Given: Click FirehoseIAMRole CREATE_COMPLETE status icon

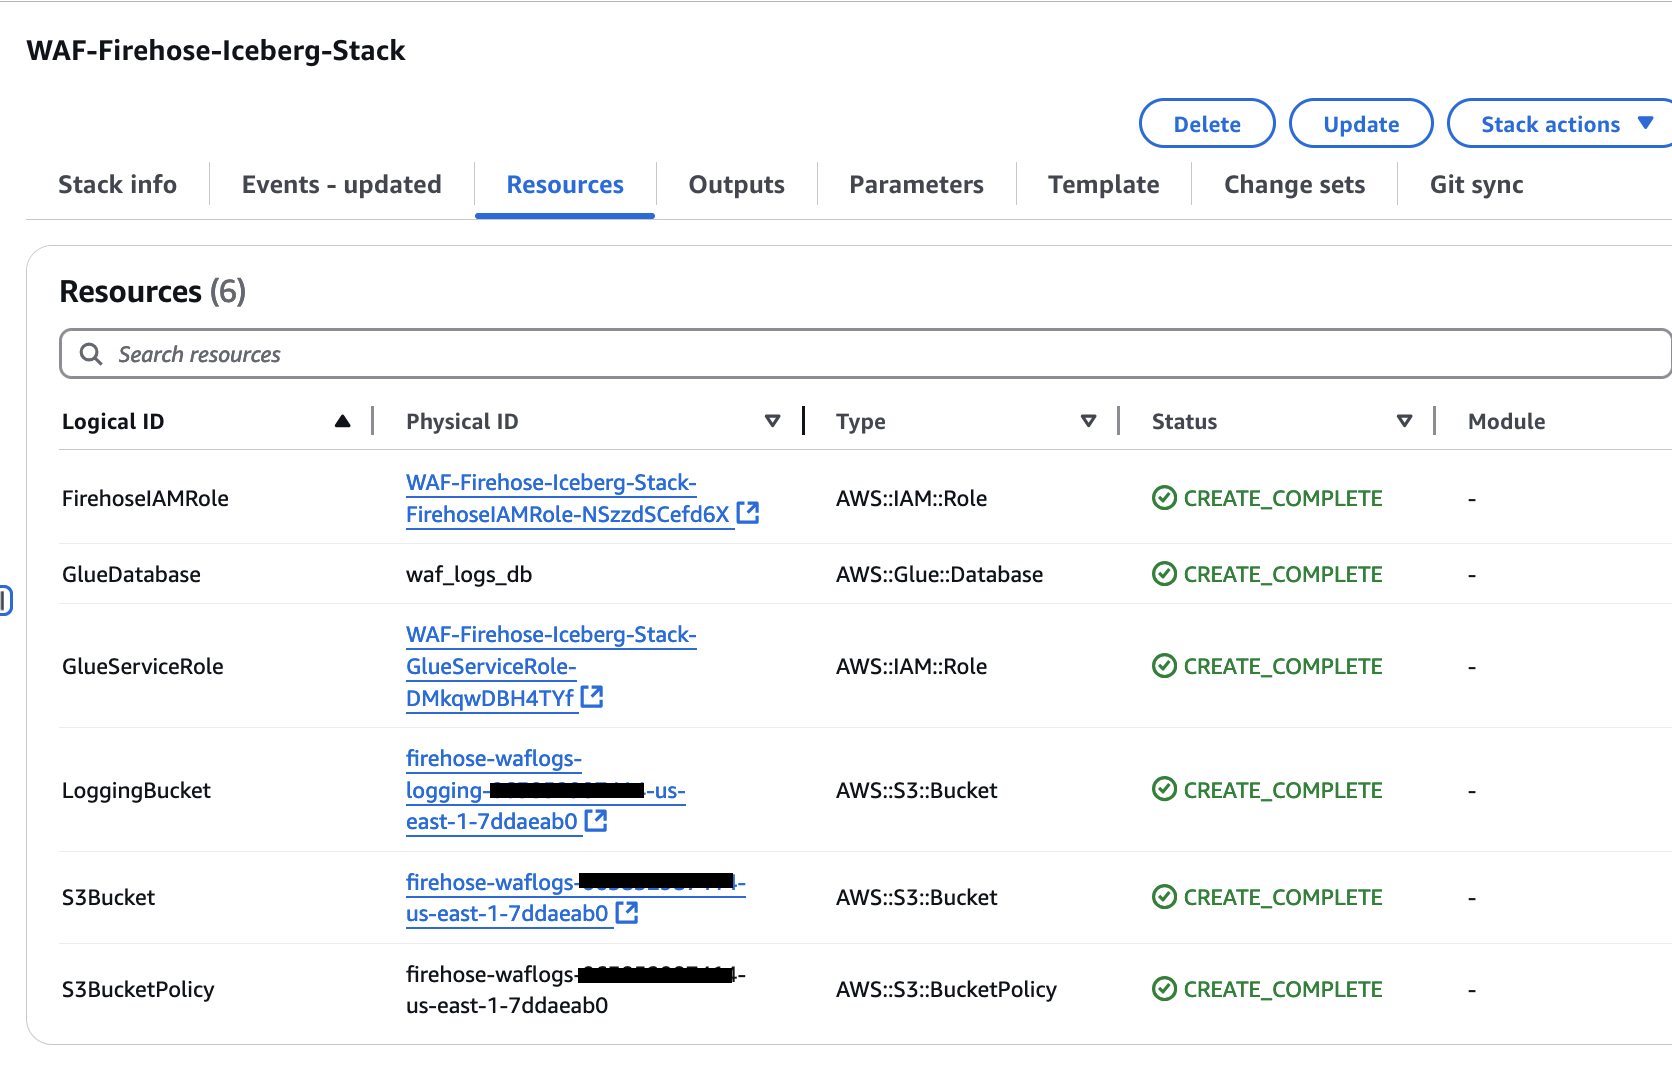Looking at the screenshot, I should pyautogui.click(x=1164, y=498).
